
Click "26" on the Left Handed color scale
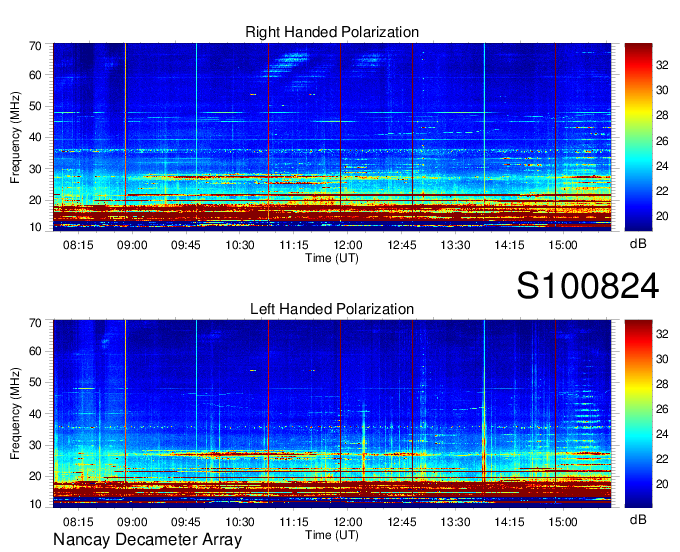662,409
